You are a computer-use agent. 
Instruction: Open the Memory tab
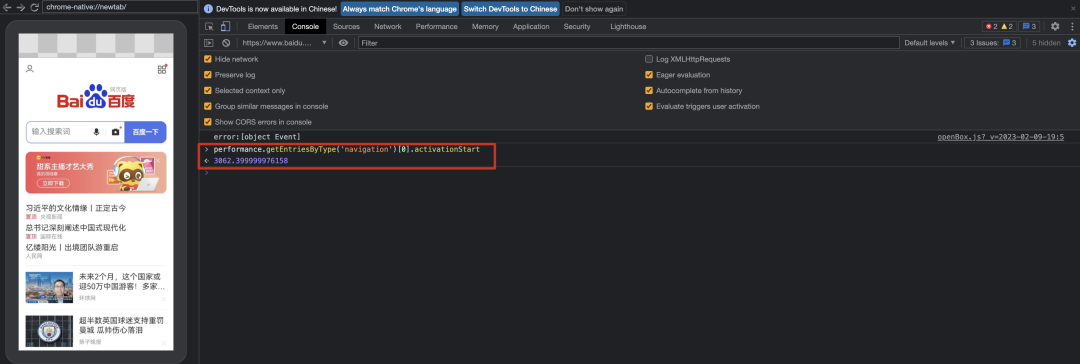(x=486, y=26)
